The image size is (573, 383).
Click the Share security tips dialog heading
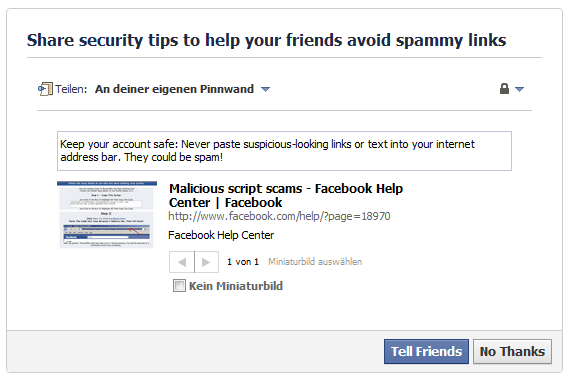point(266,40)
